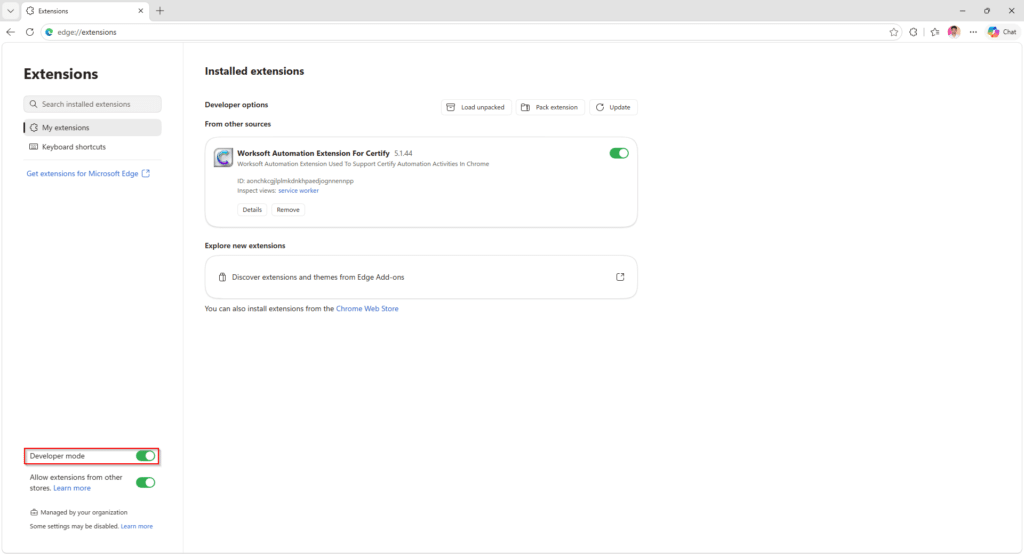This screenshot has width=1024, height=554.
Task: Open Learn more link about other stores
Action: pyautogui.click(x=72, y=489)
